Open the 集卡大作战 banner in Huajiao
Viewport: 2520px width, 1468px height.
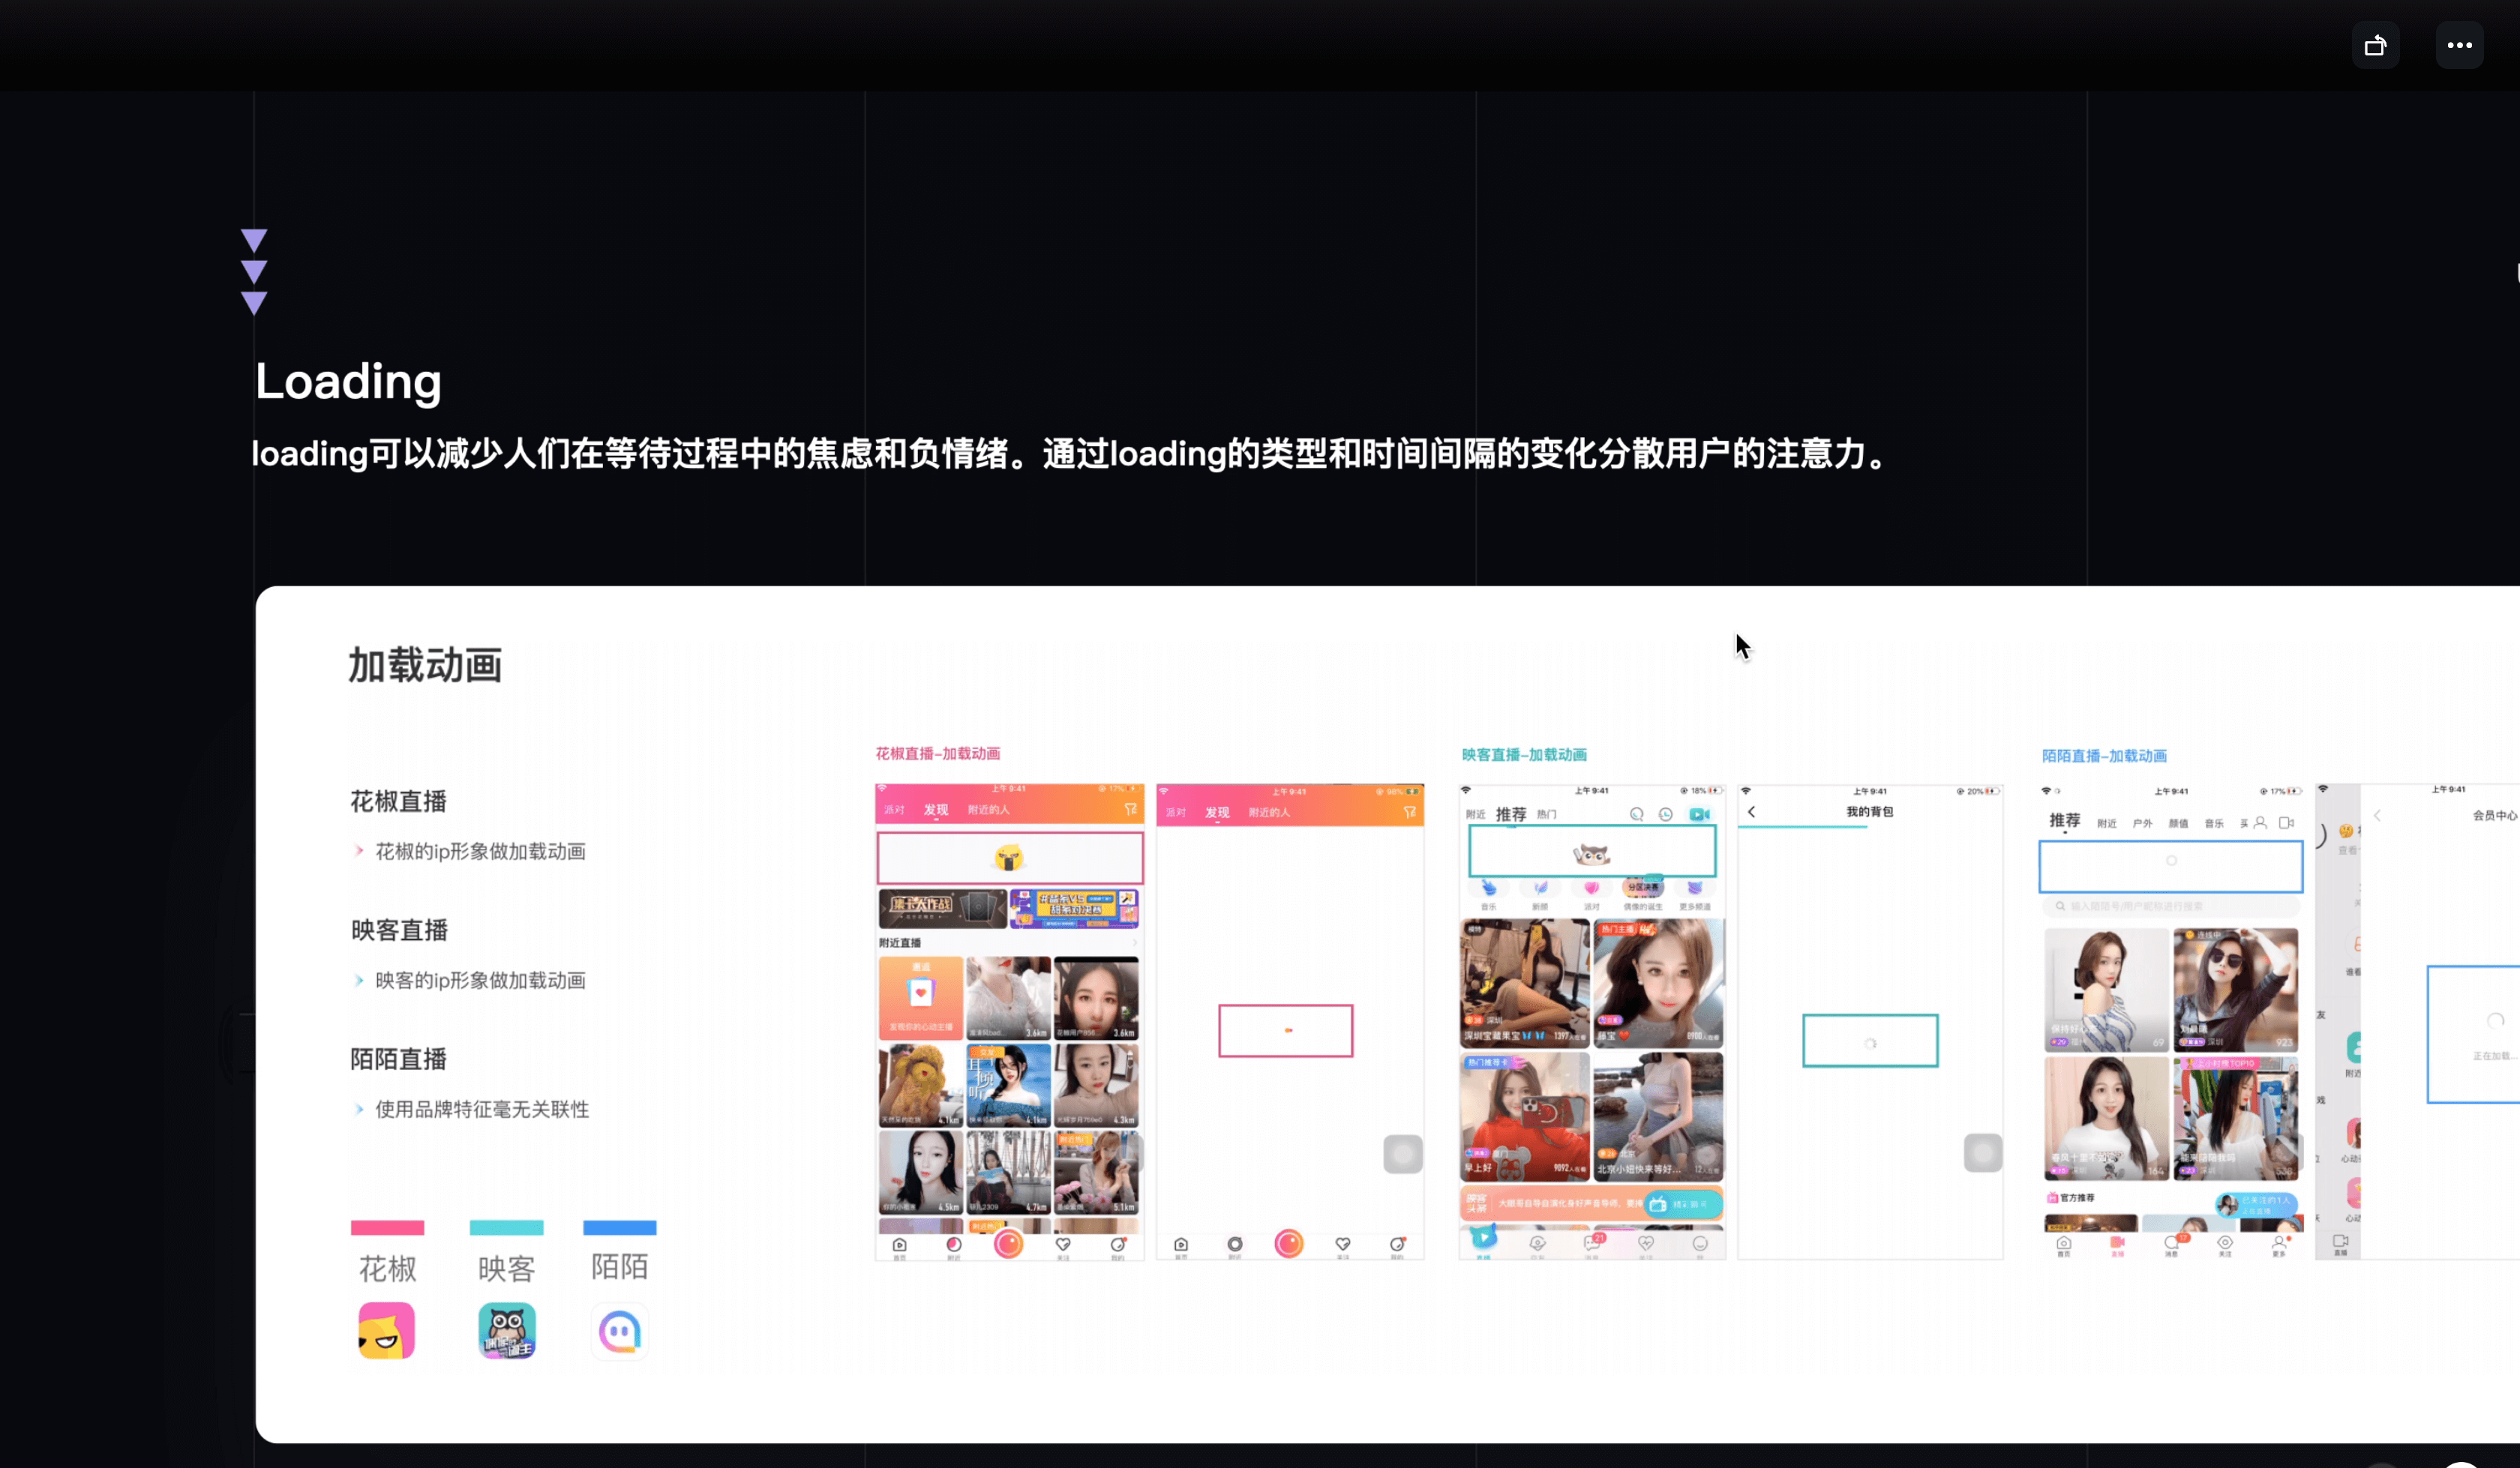click(x=942, y=909)
